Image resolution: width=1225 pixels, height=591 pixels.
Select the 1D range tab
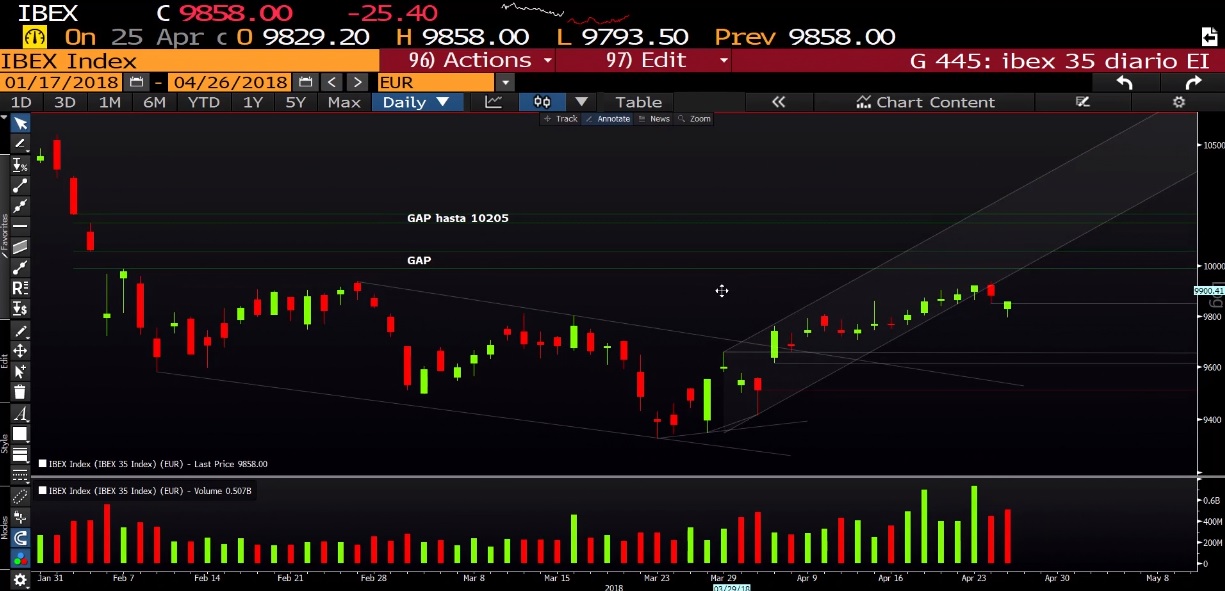point(21,102)
